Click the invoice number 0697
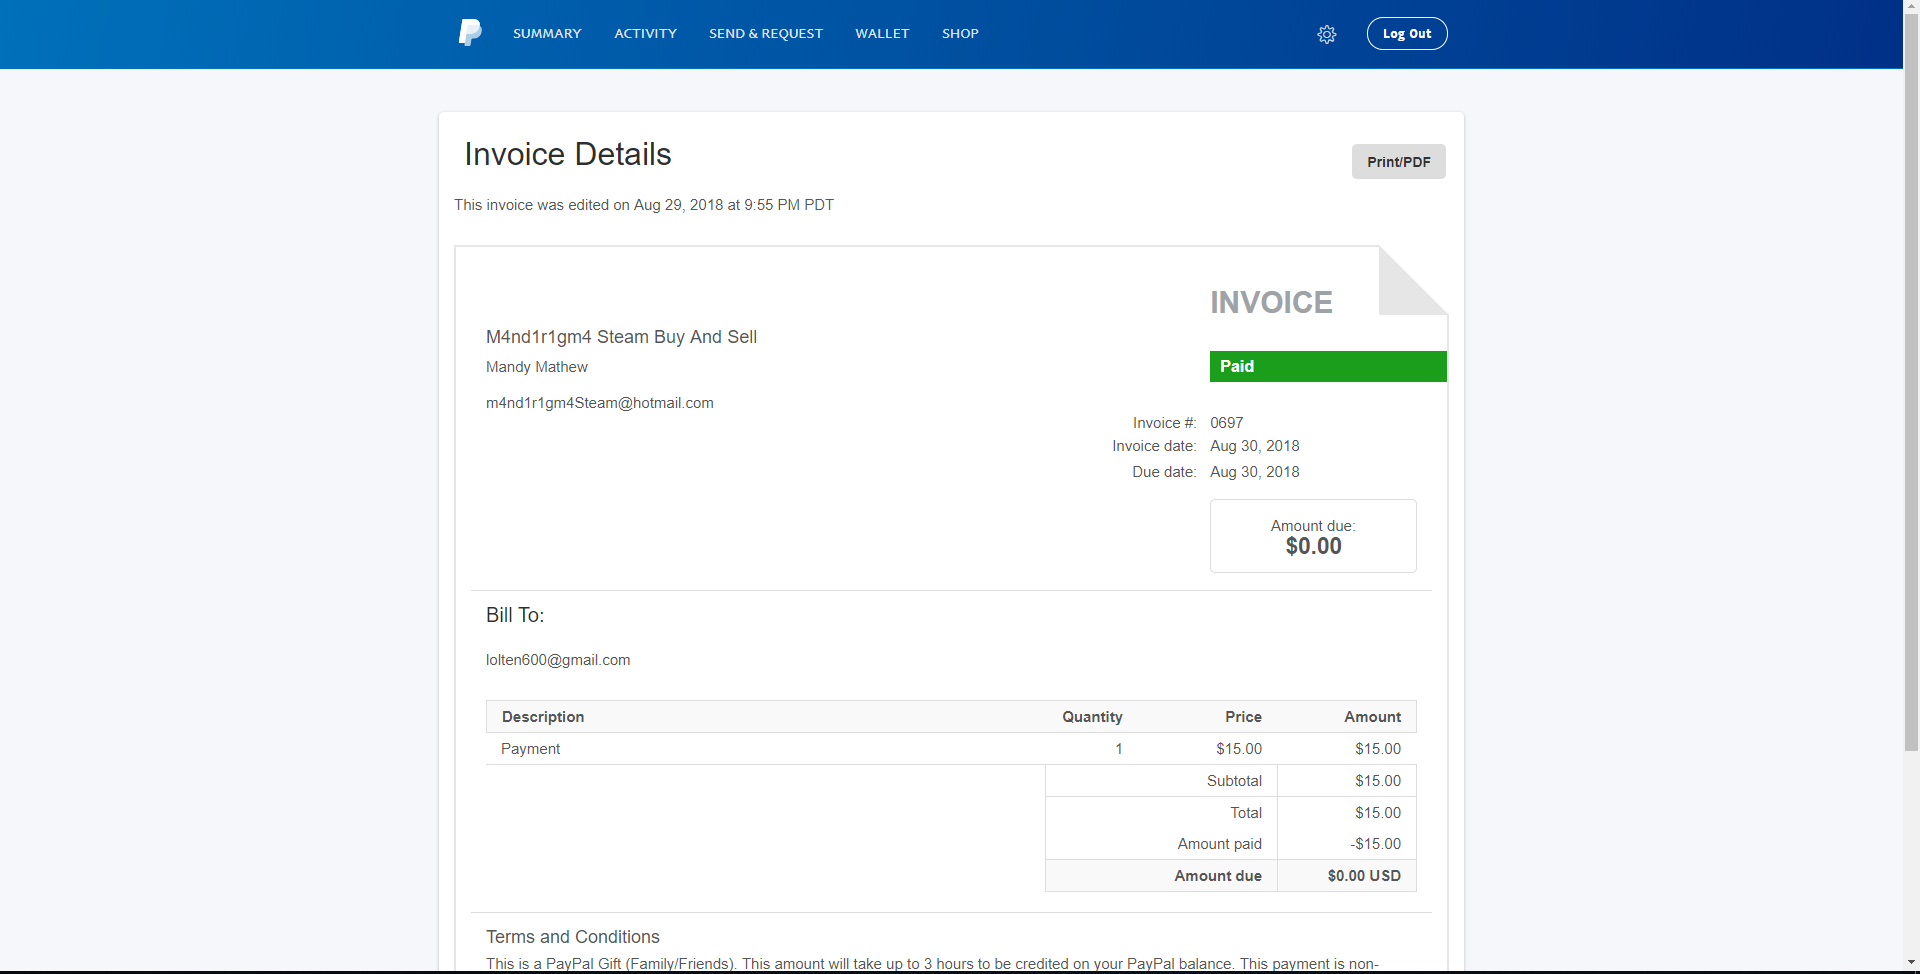Image resolution: width=1920 pixels, height=974 pixels. pos(1227,423)
